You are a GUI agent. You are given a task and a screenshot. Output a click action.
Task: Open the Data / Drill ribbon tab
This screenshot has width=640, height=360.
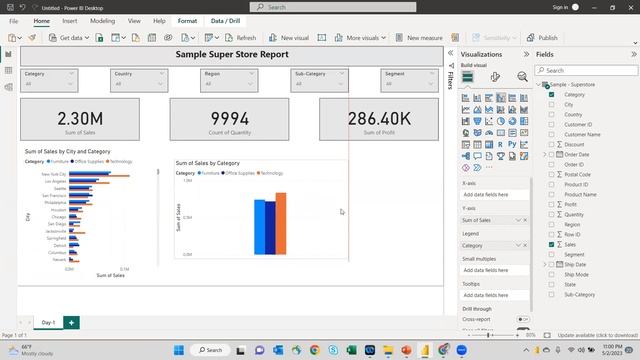(225, 21)
